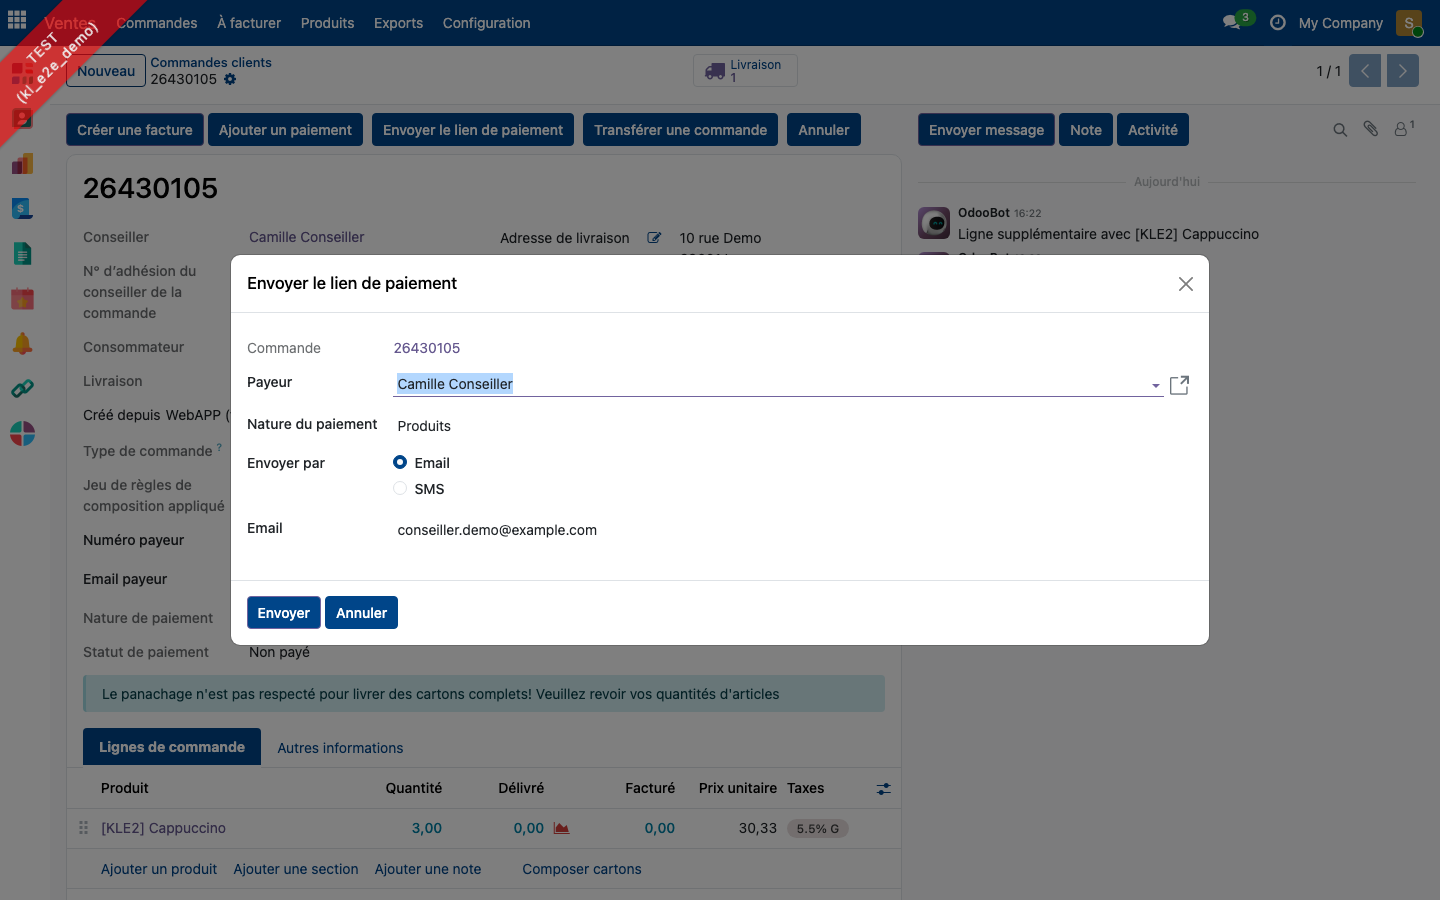Screen dimensions: 1440x900
Task: Expand the Payeur dropdown arrow
Action: (1156, 385)
